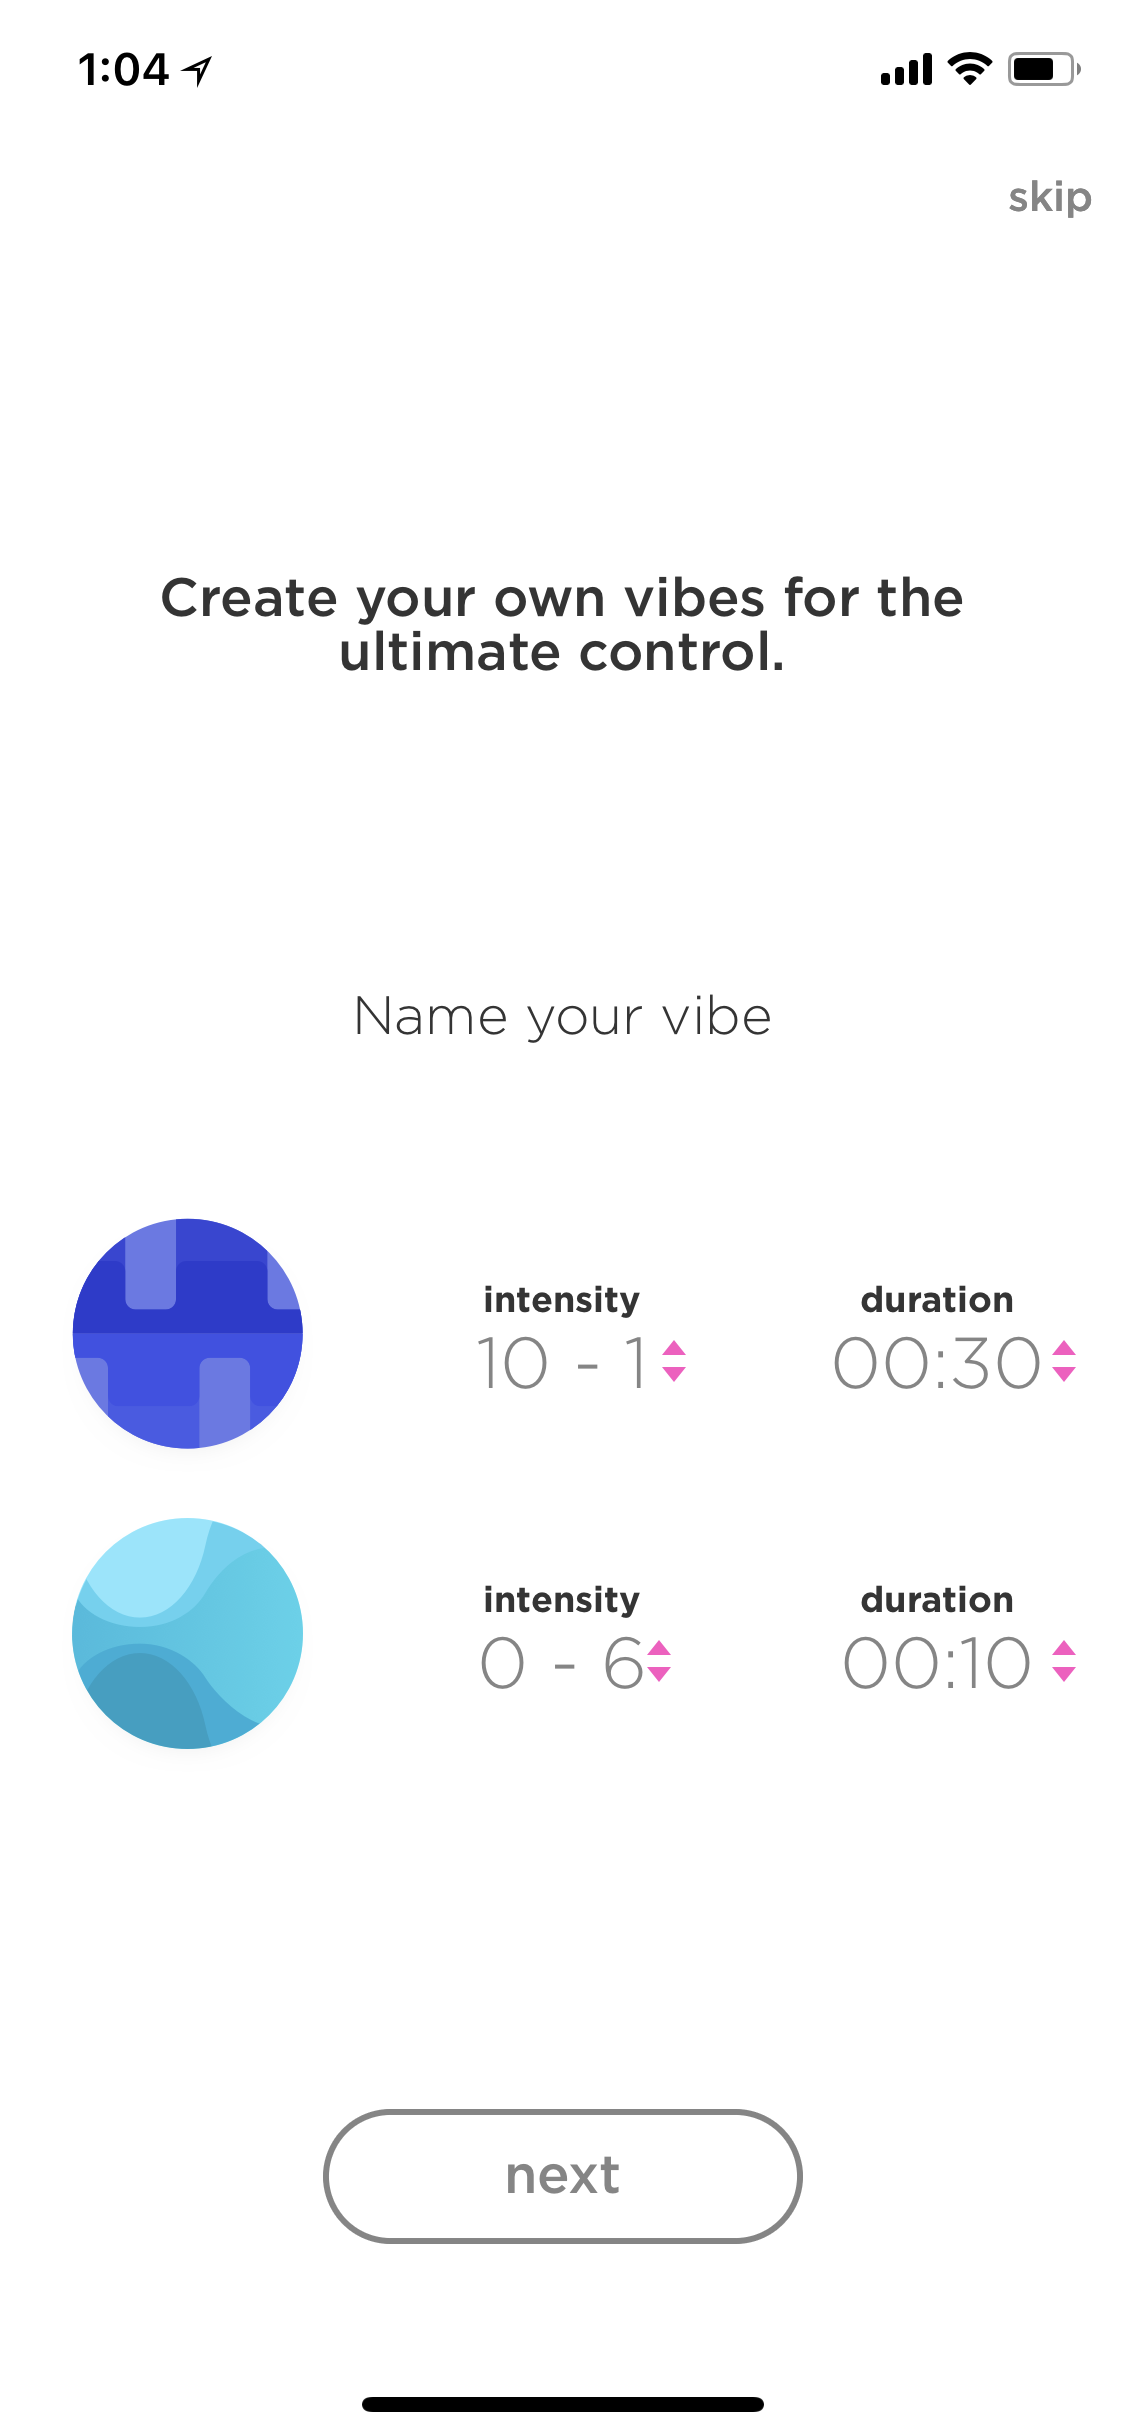Tap the next button
The image size is (1125, 2436).
click(x=563, y=2176)
